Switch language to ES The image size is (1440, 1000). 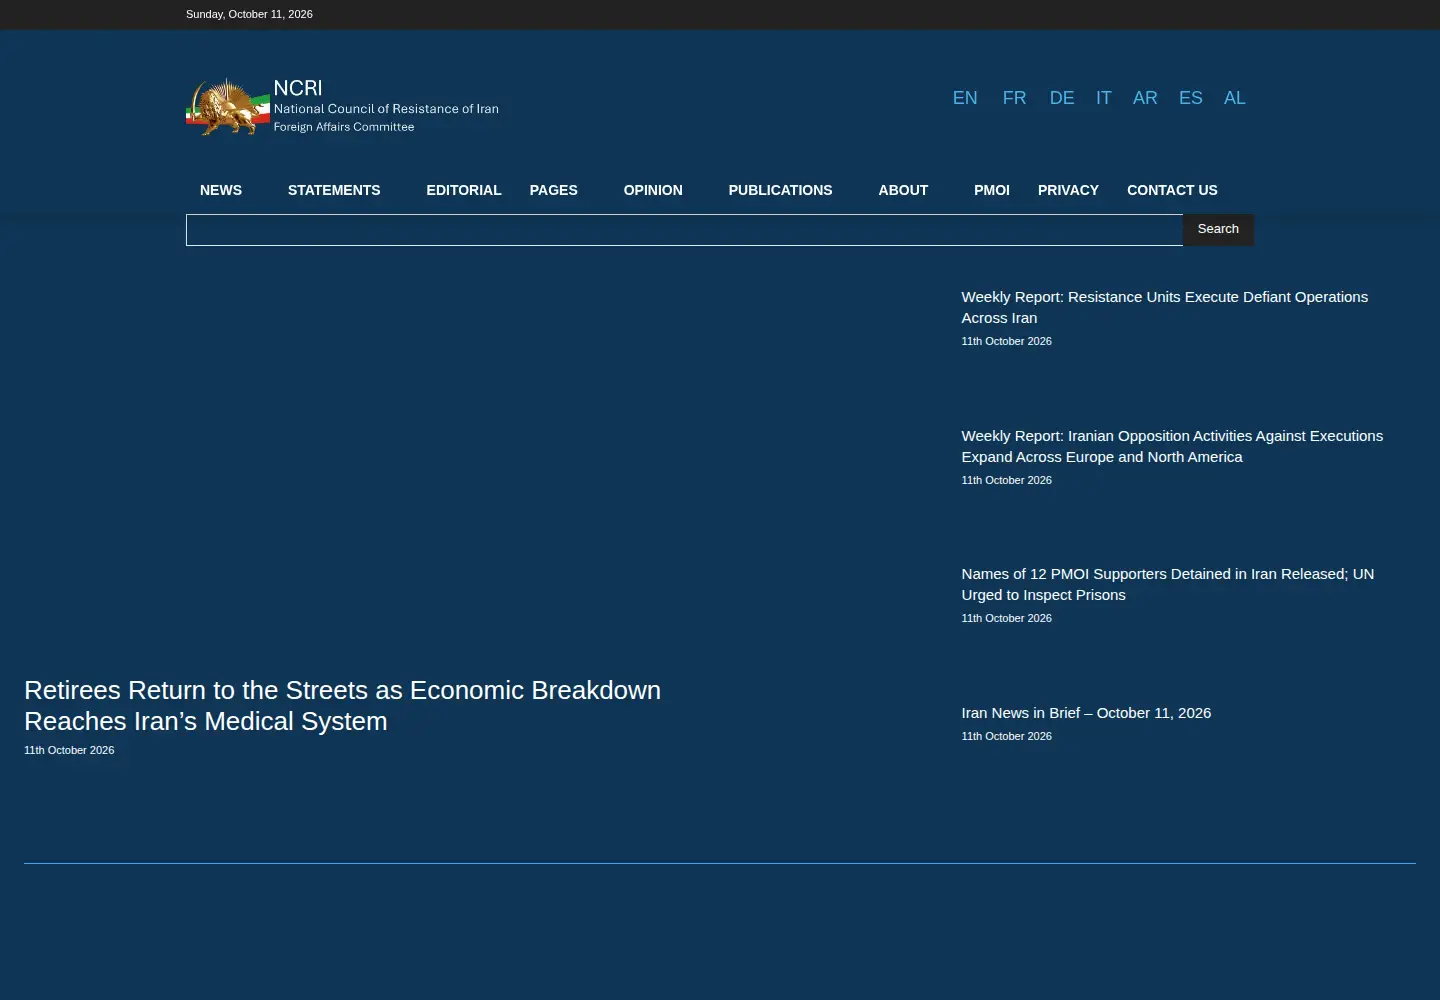[1191, 98]
